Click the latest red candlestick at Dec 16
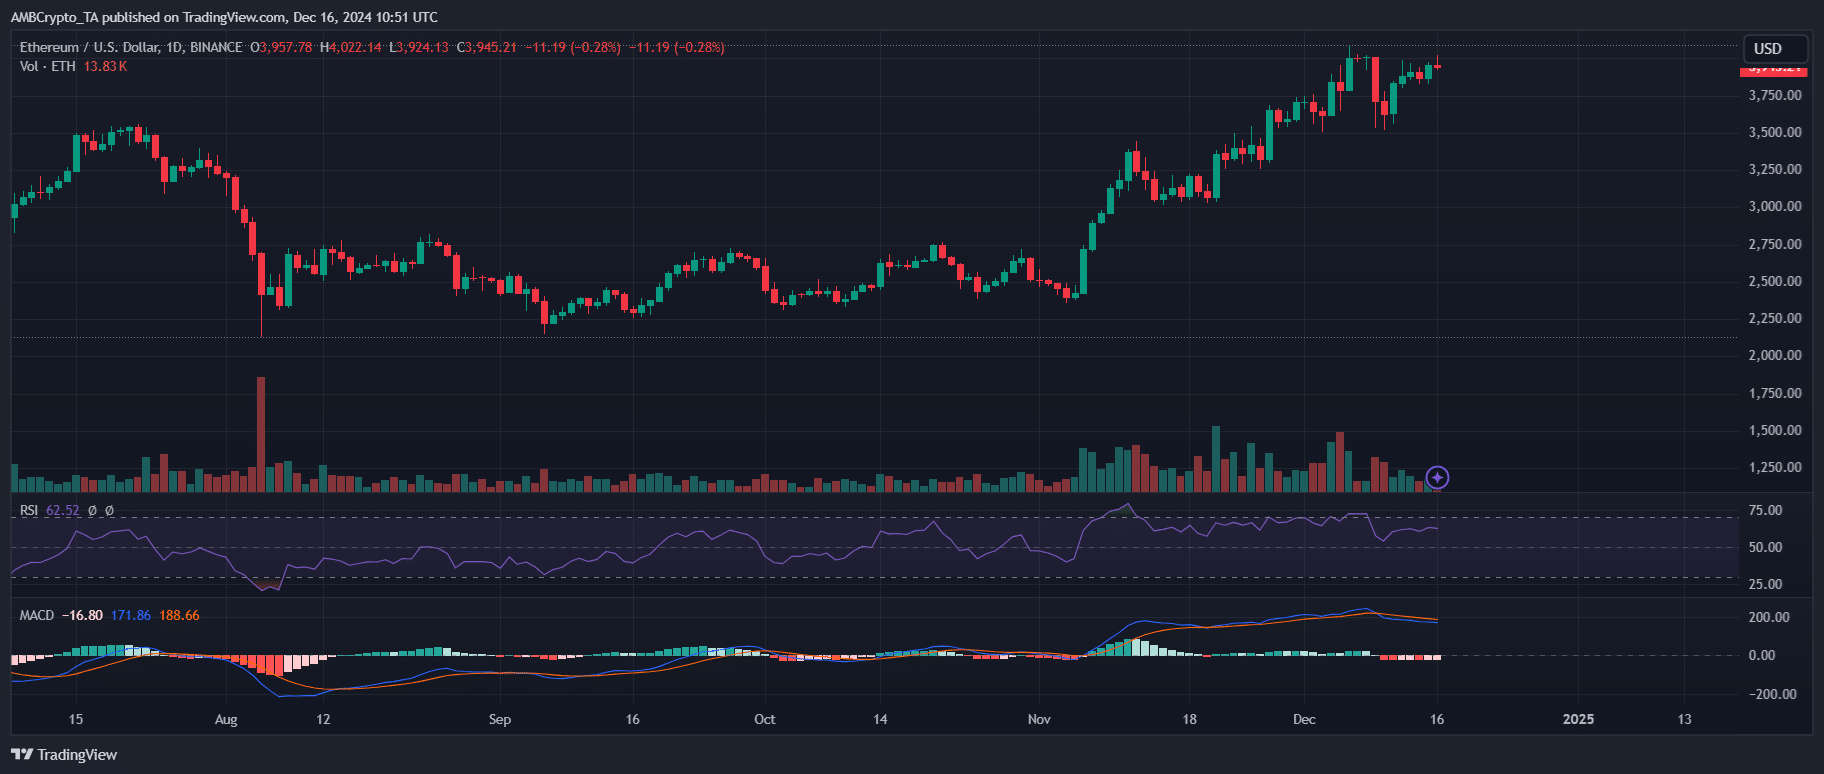This screenshot has height=774, width=1824. [x=1437, y=66]
